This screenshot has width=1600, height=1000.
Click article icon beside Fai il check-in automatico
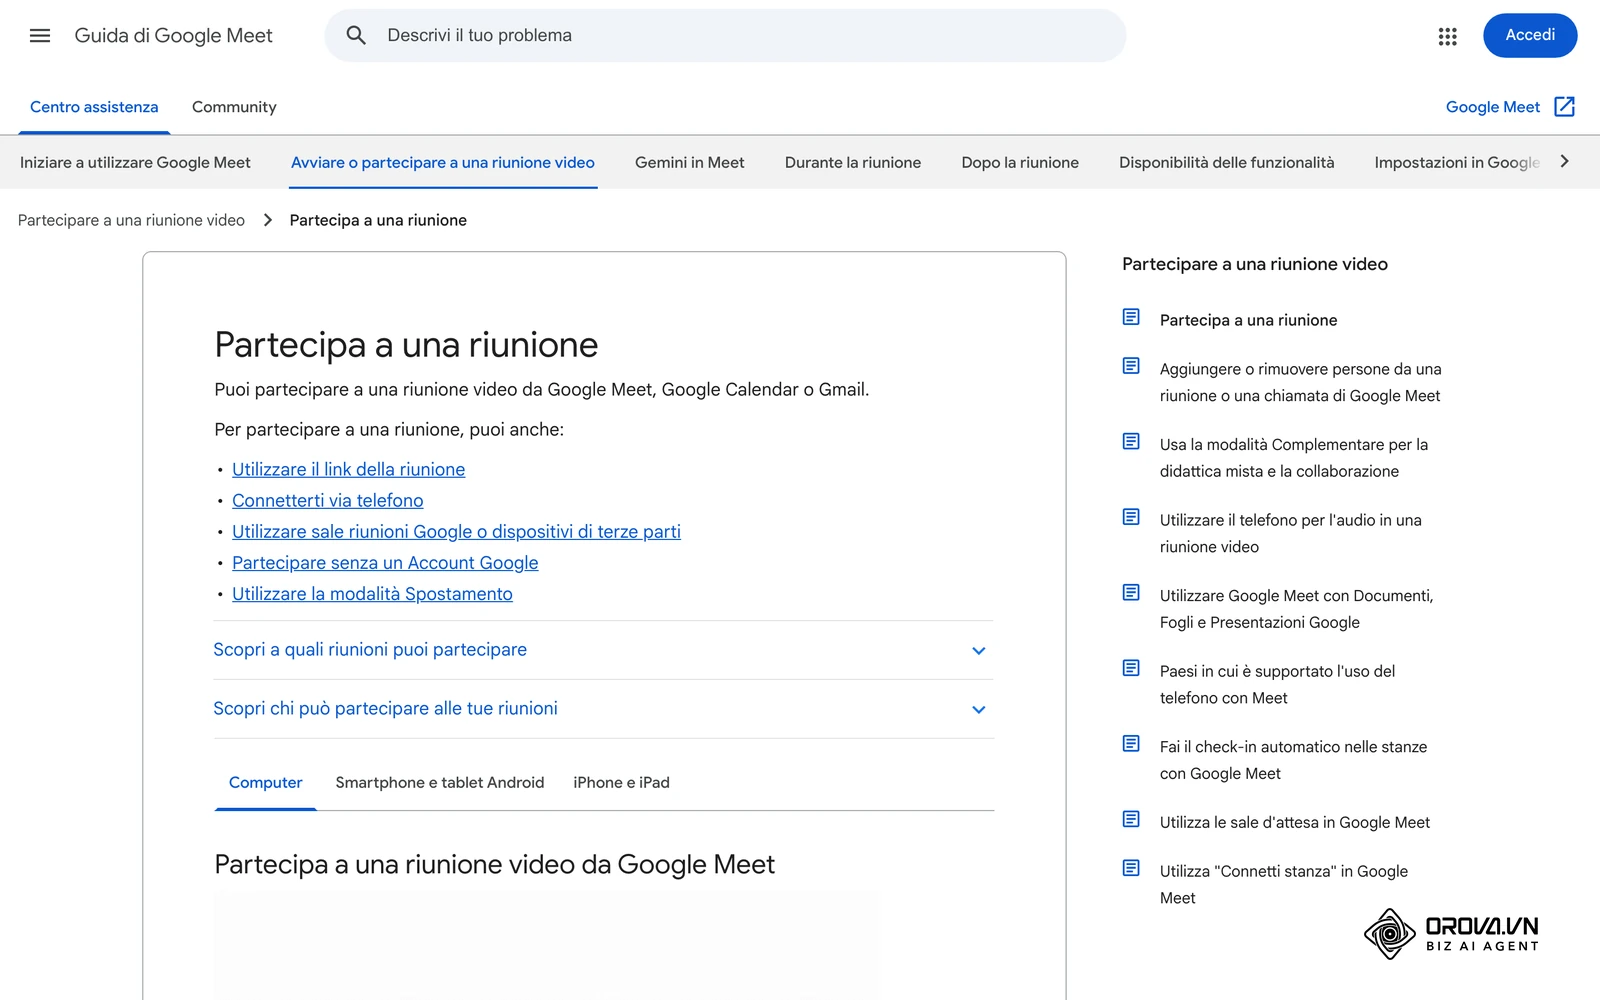click(x=1131, y=743)
